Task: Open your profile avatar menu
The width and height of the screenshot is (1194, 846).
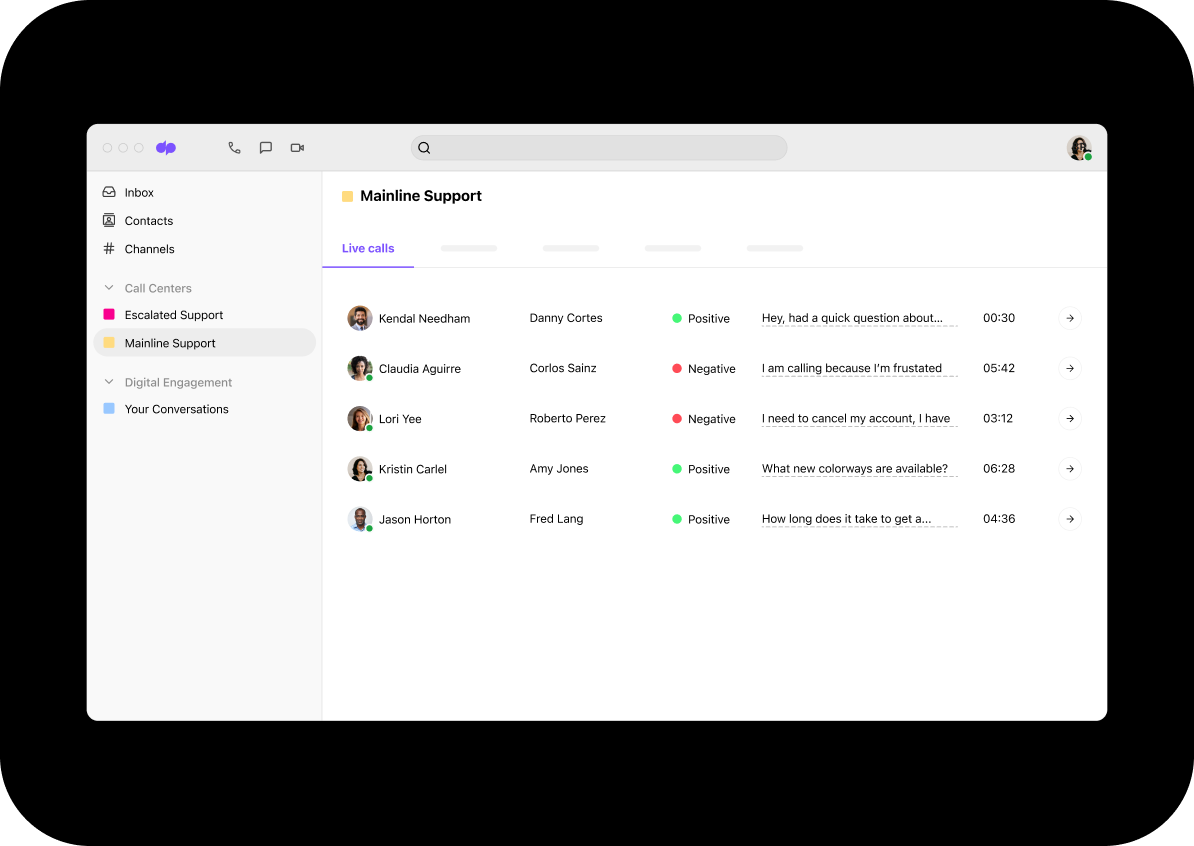Action: point(1079,148)
